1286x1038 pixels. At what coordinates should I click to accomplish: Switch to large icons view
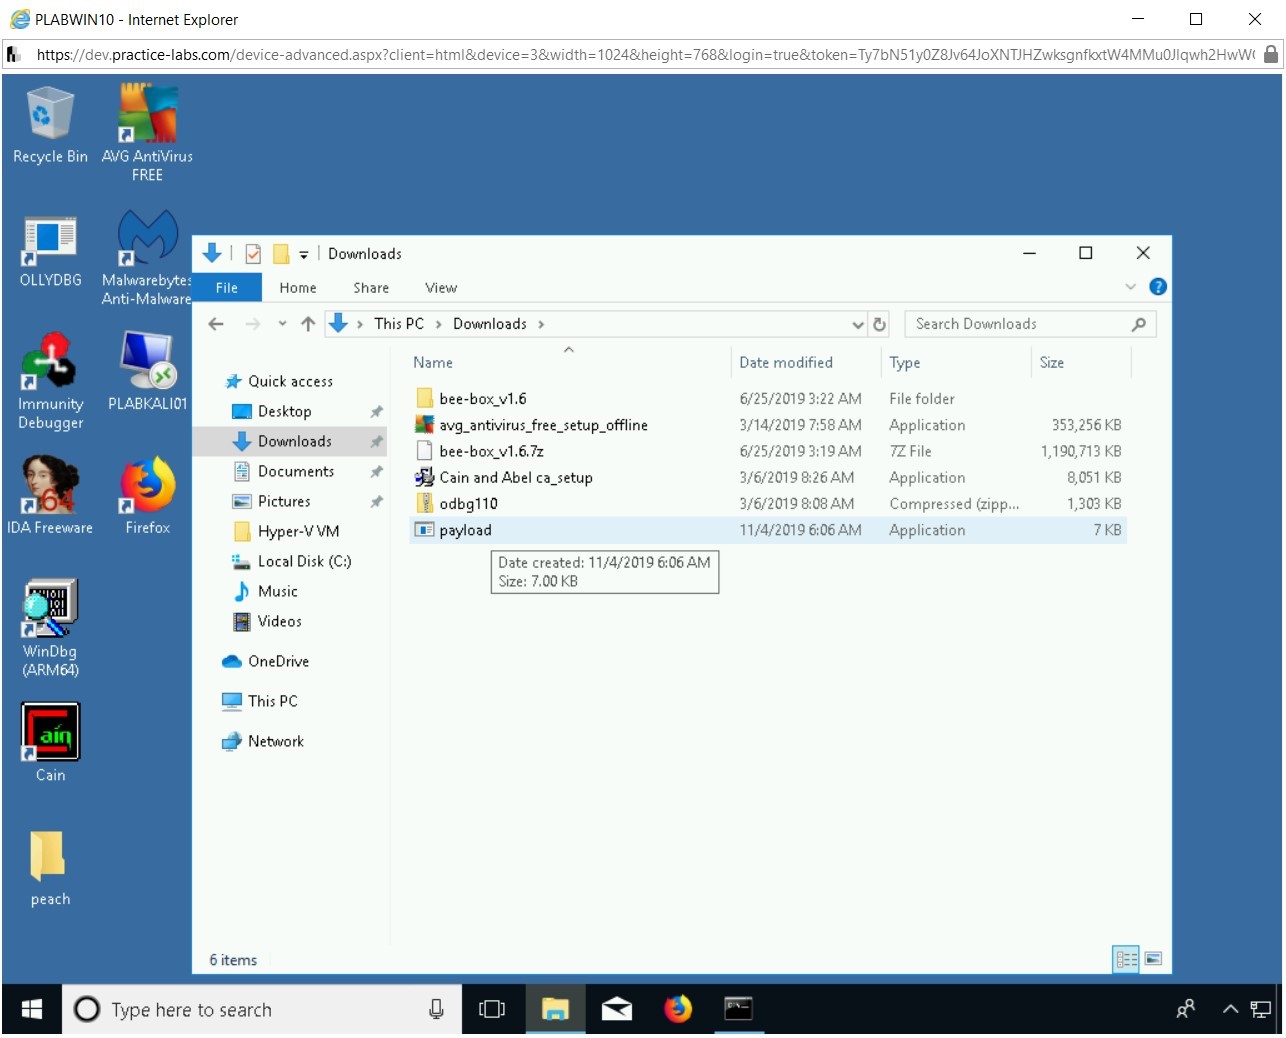click(1153, 959)
